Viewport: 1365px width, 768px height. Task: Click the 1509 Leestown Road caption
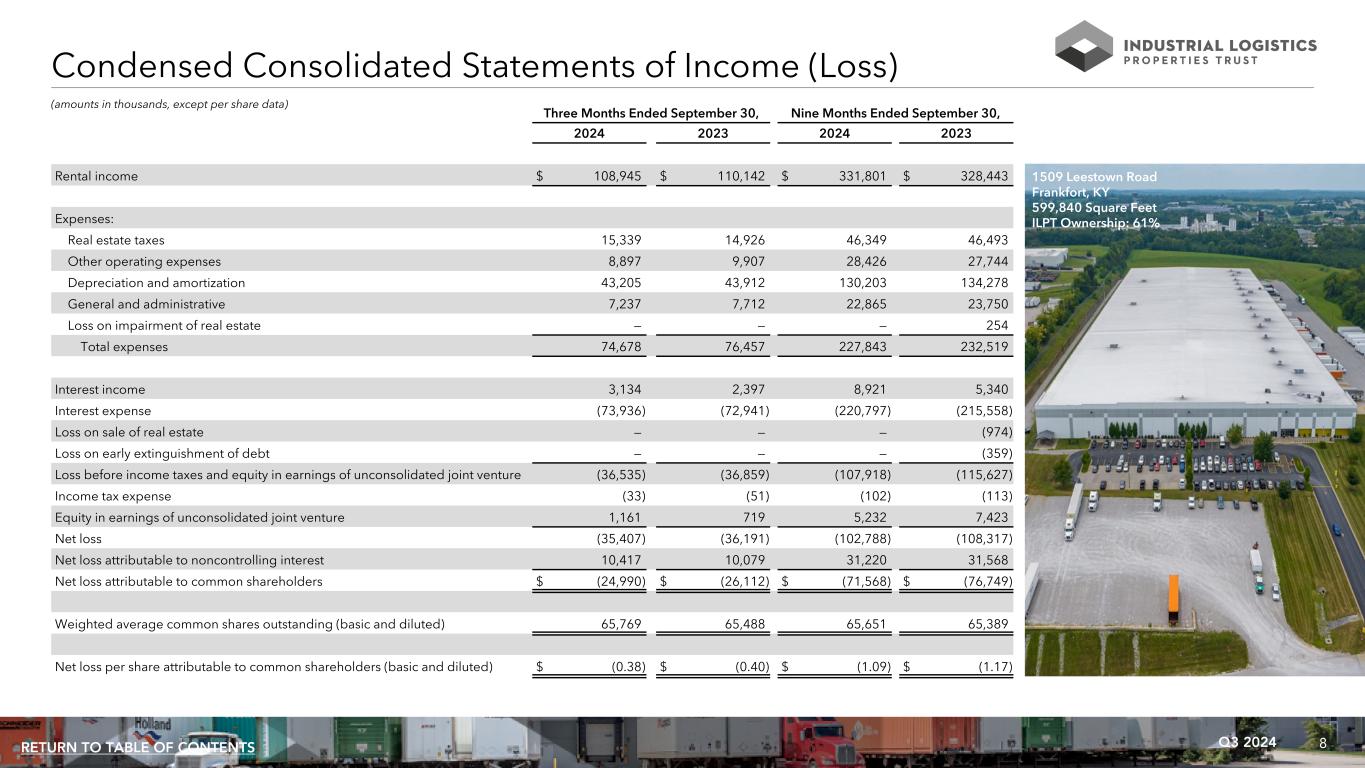tap(1094, 177)
